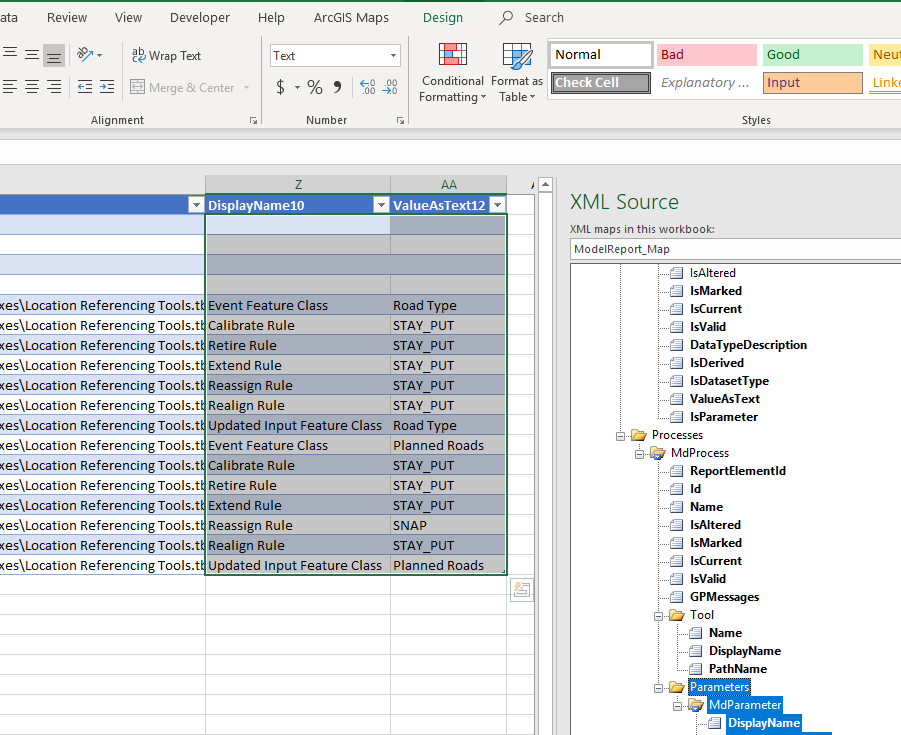This screenshot has height=735, width=901.
Task: Click the Increase Indent icon
Action: click(x=106, y=88)
